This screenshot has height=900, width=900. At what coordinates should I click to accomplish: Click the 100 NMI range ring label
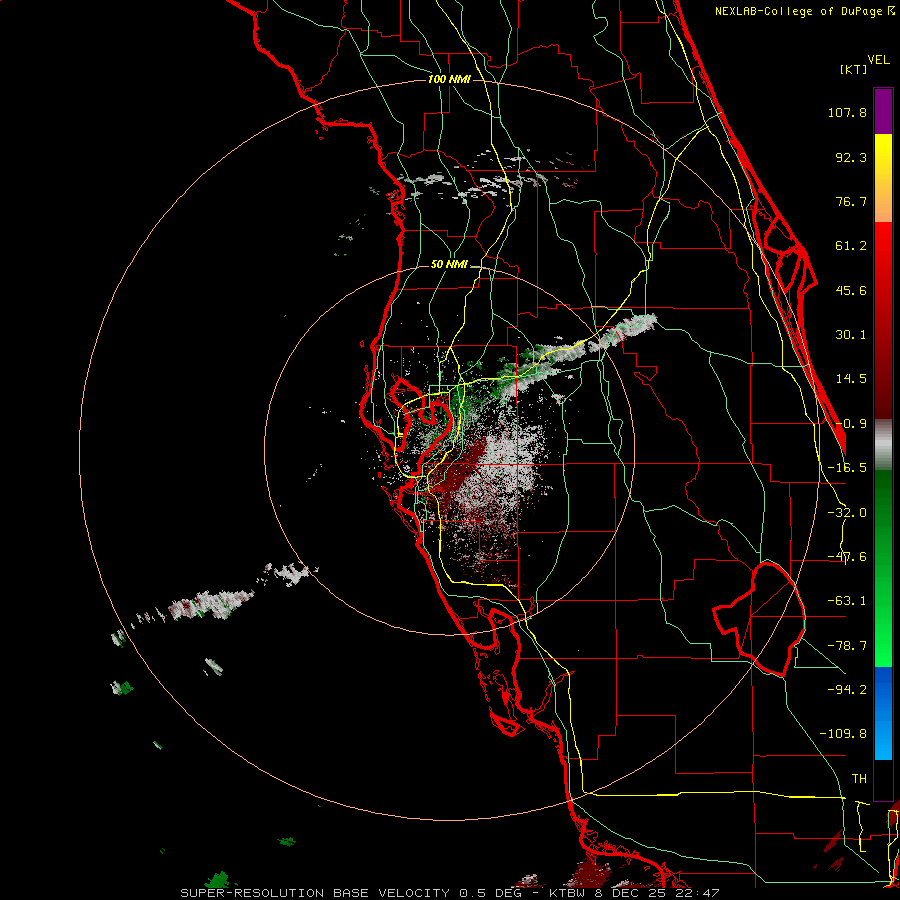coord(449,79)
